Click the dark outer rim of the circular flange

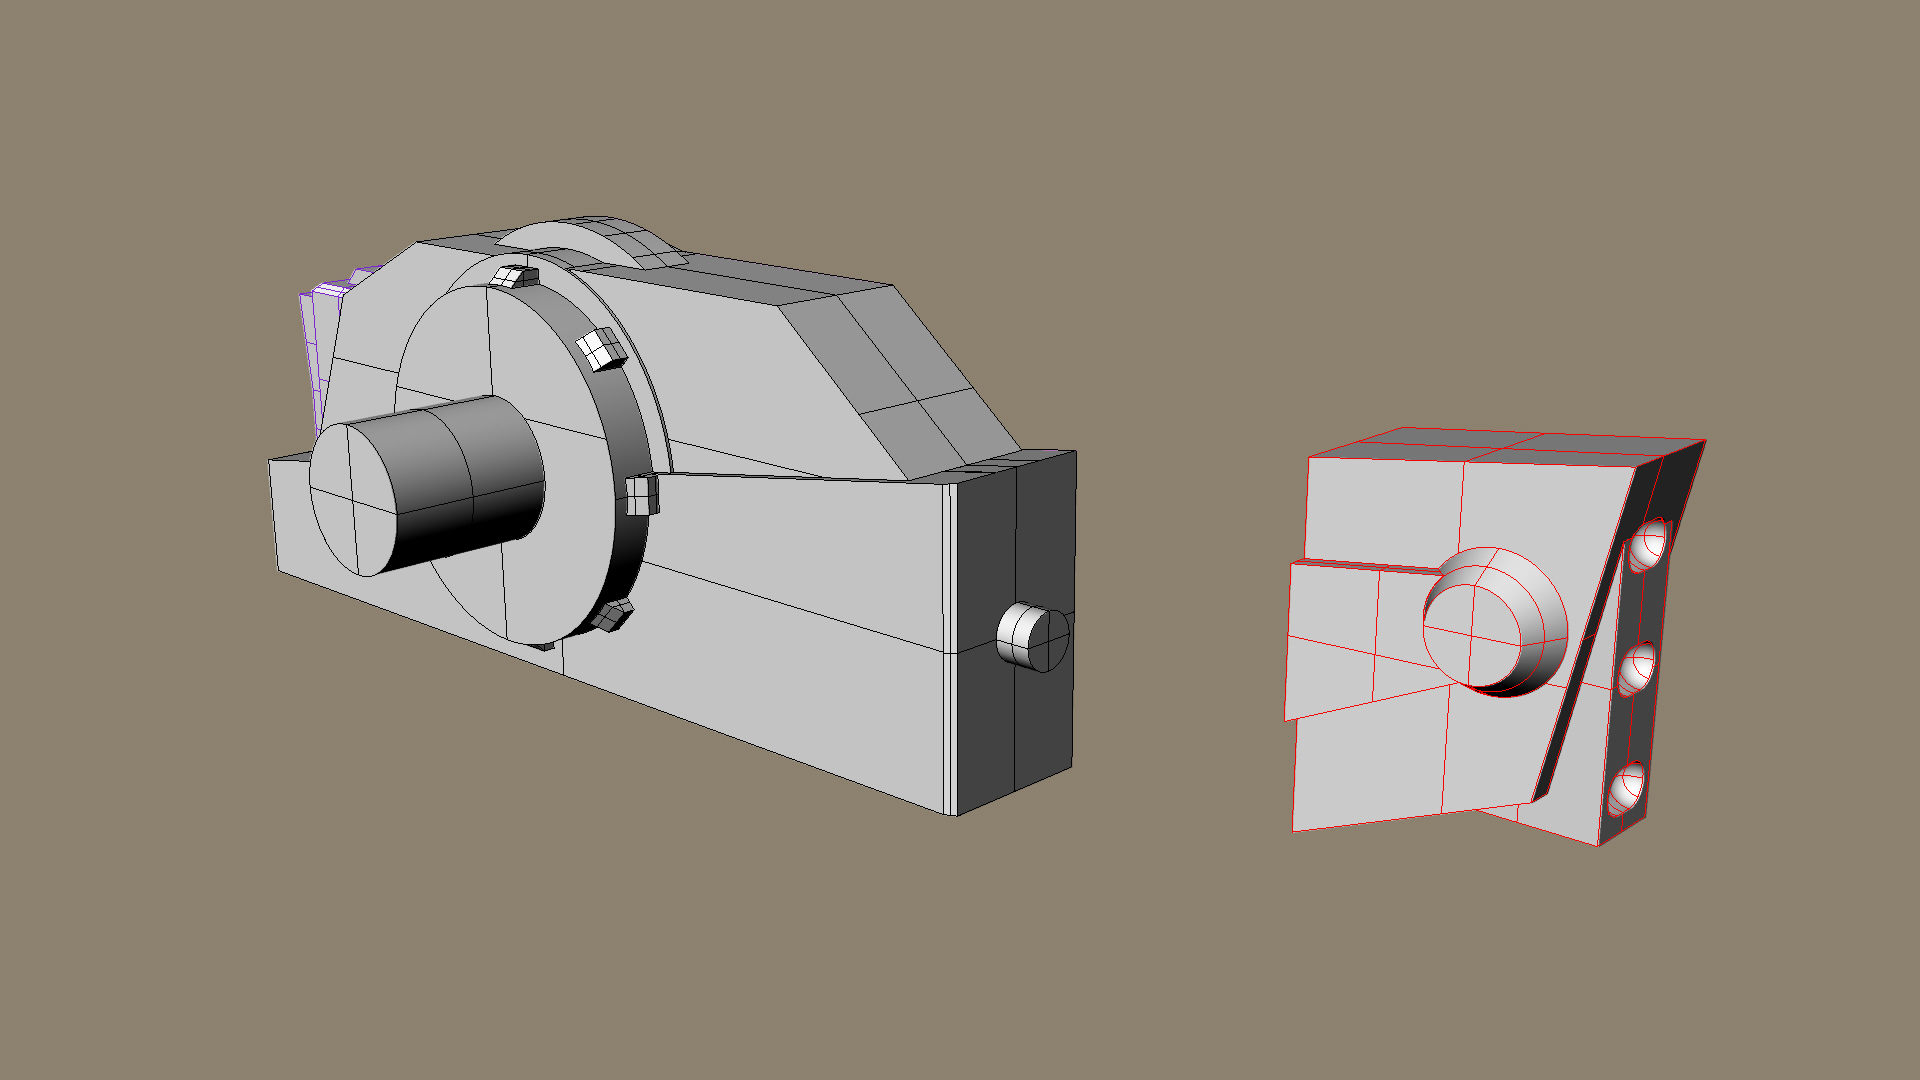630,540
